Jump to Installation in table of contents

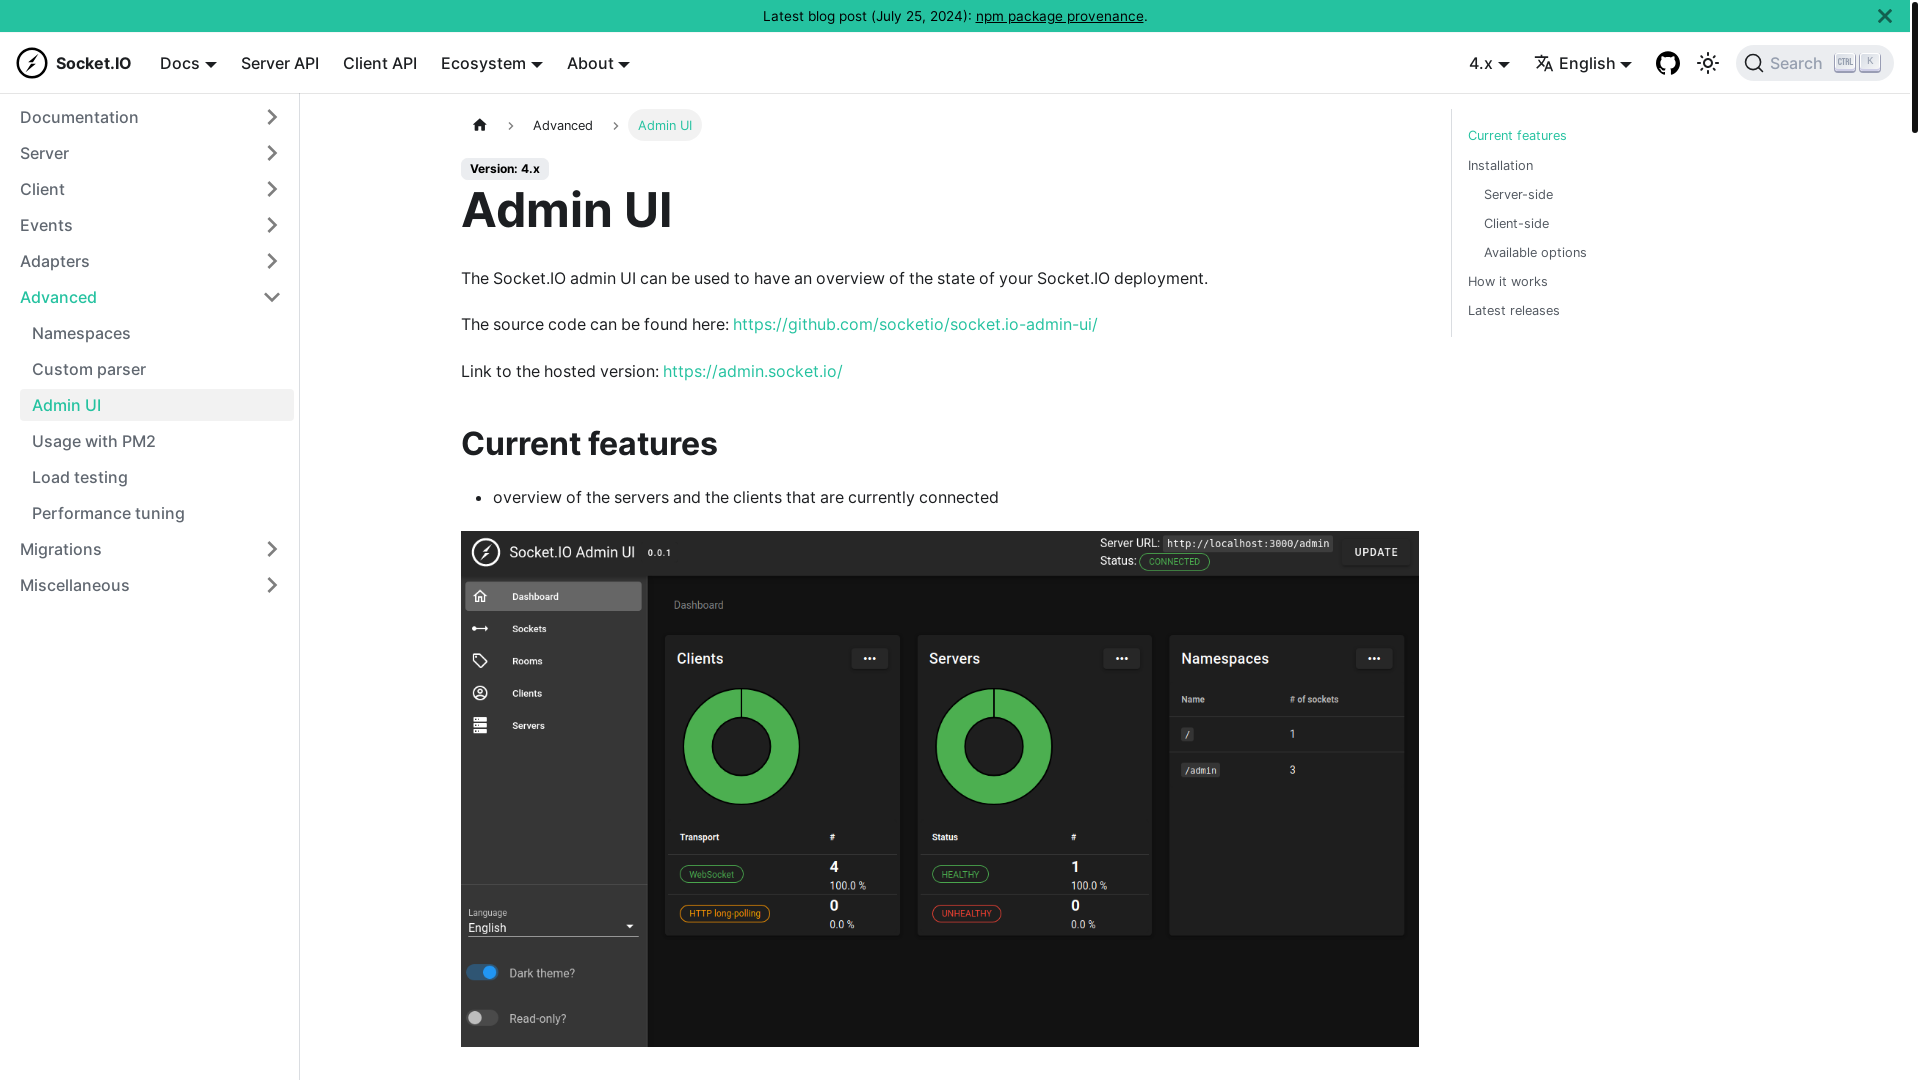coord(1500,165)
